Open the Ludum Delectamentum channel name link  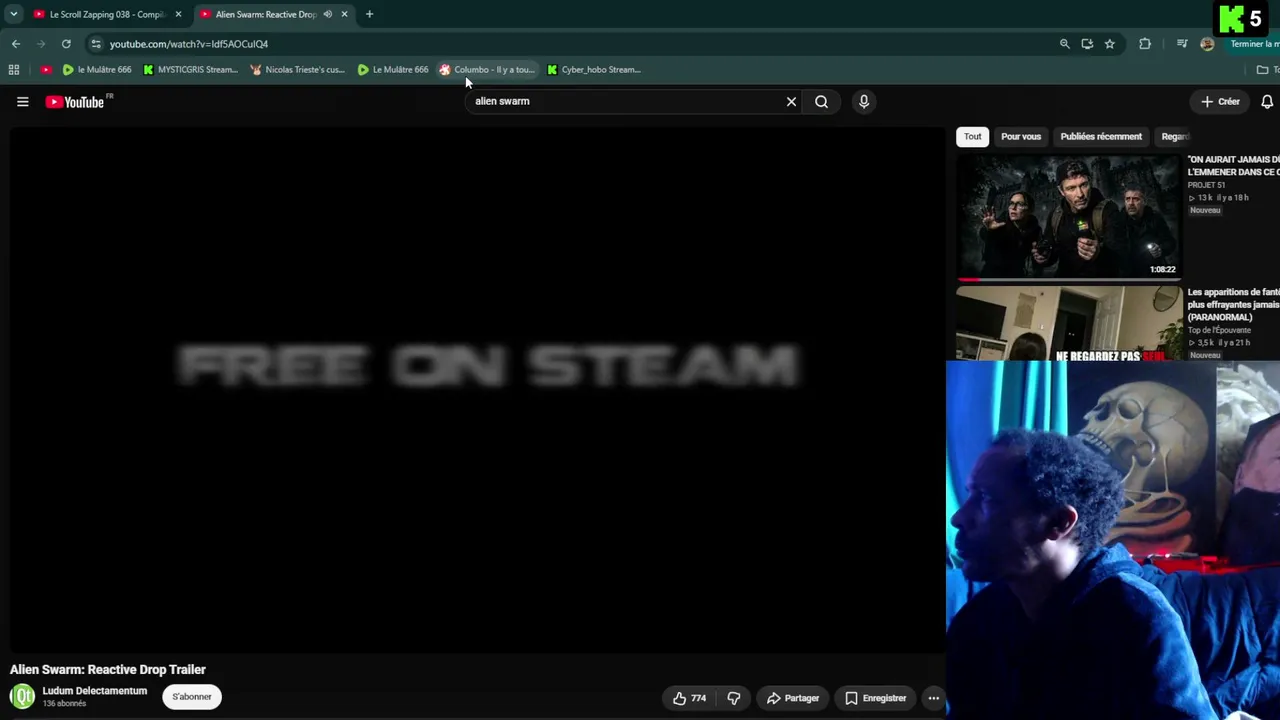pos(94,691)
